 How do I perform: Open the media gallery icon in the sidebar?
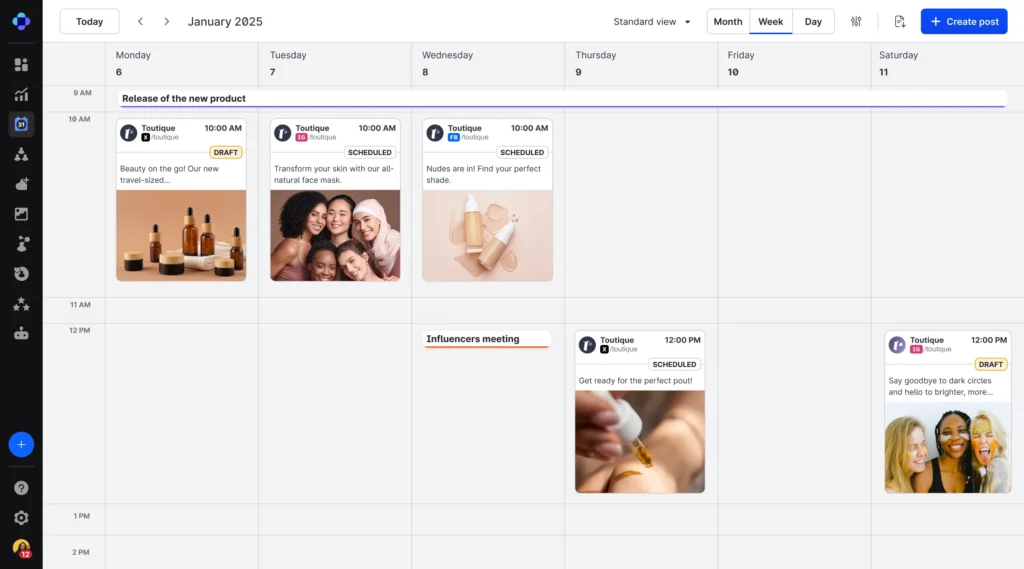21,214
